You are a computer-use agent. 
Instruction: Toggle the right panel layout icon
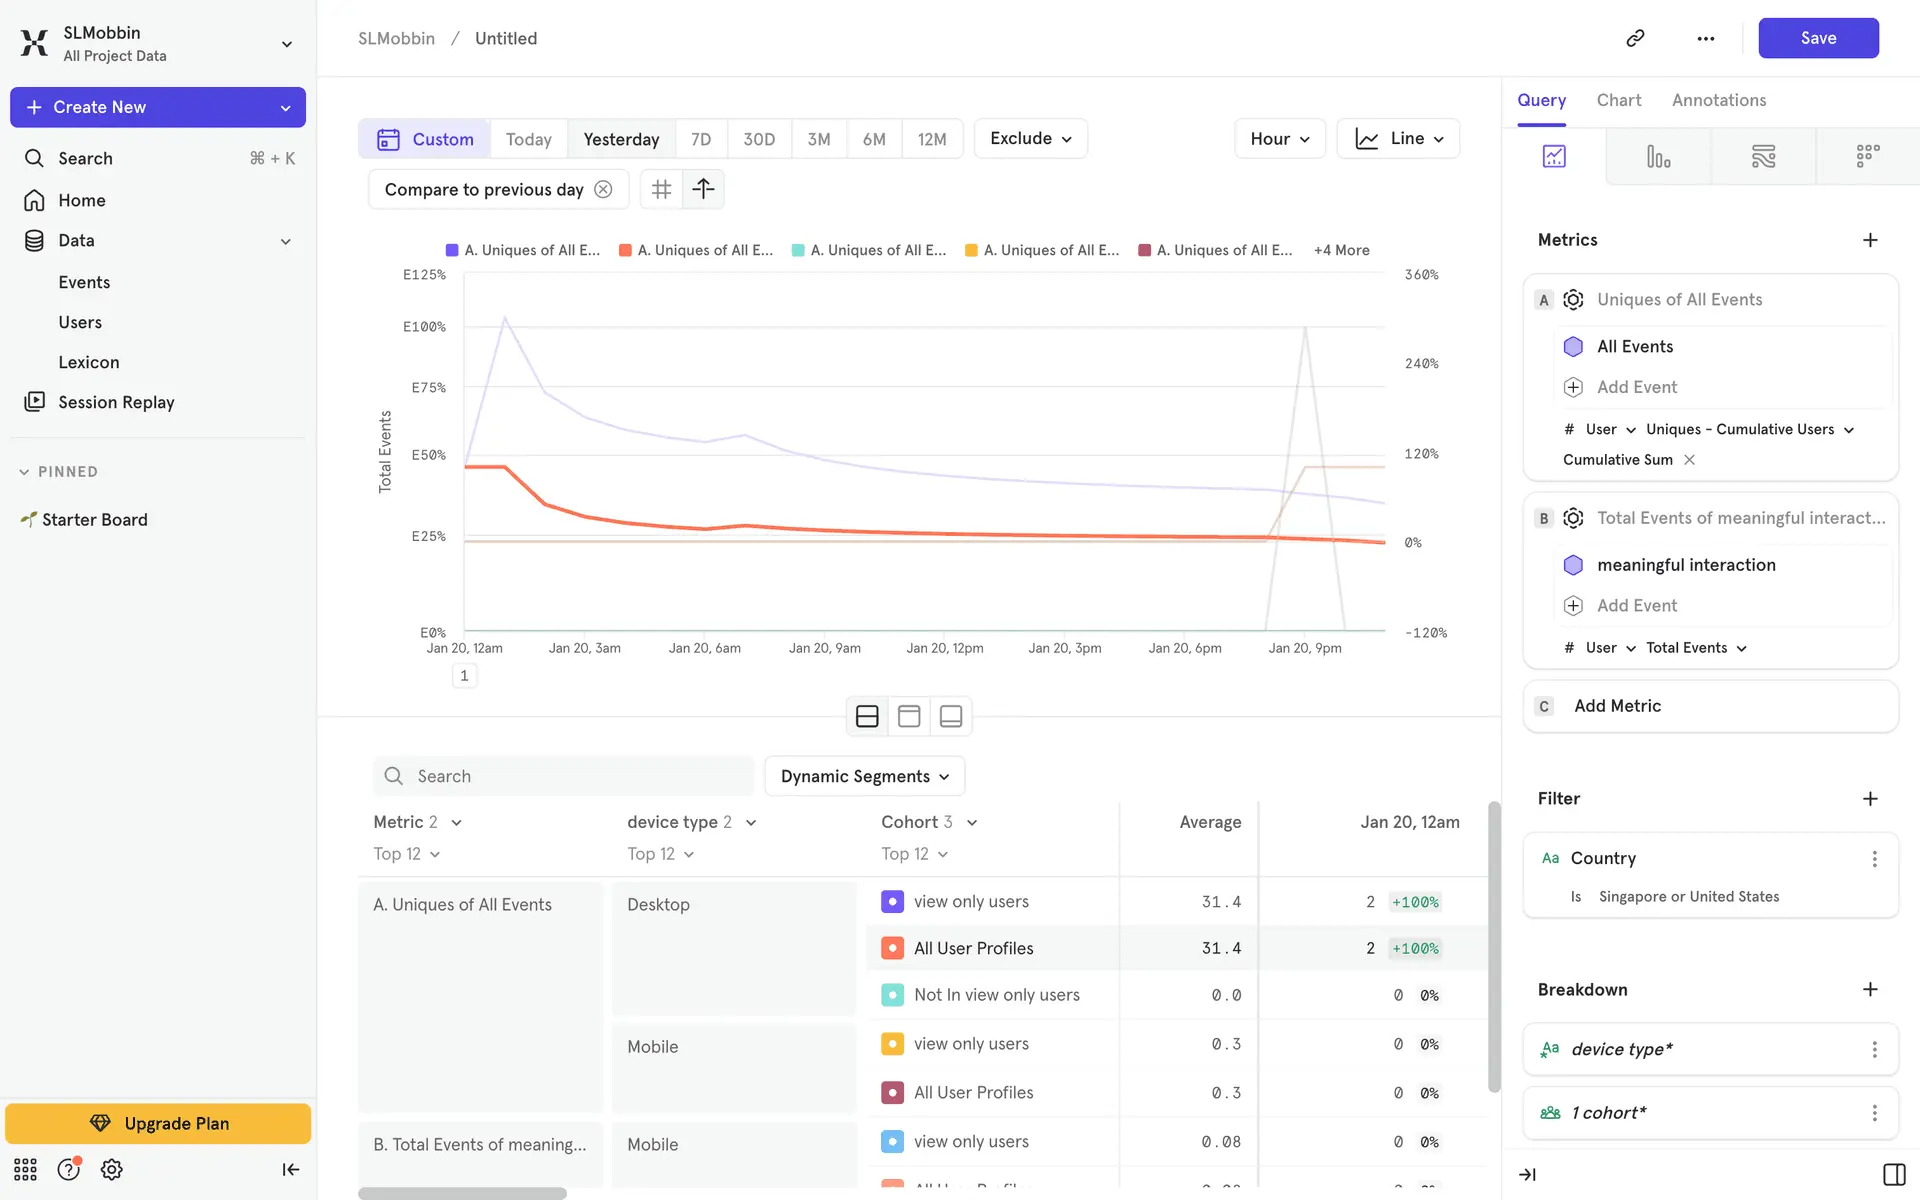[1893, 1174]
